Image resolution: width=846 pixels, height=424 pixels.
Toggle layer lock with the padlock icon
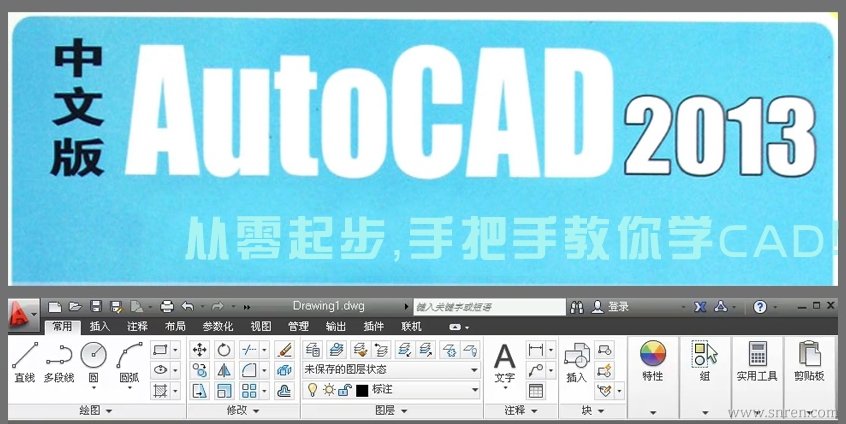[x=344, y=389]
